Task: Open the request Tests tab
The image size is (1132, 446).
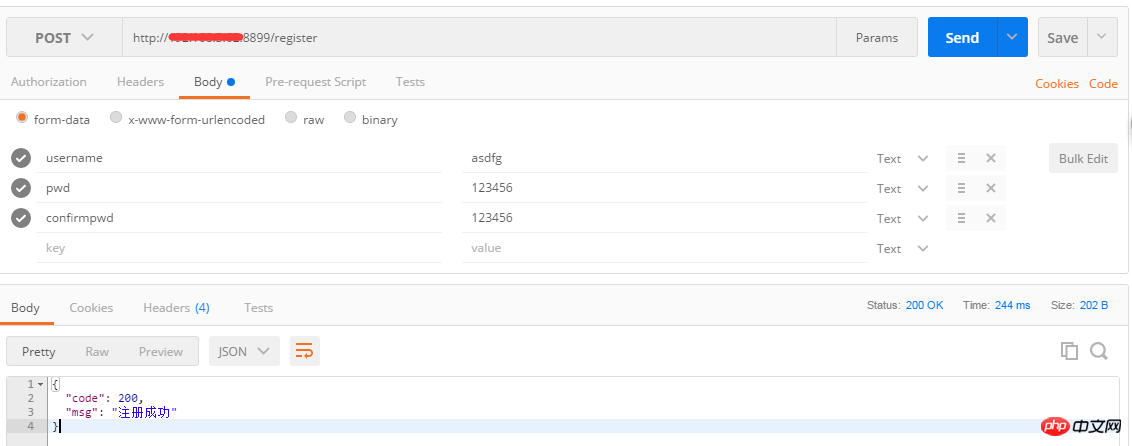Action: 410,82
